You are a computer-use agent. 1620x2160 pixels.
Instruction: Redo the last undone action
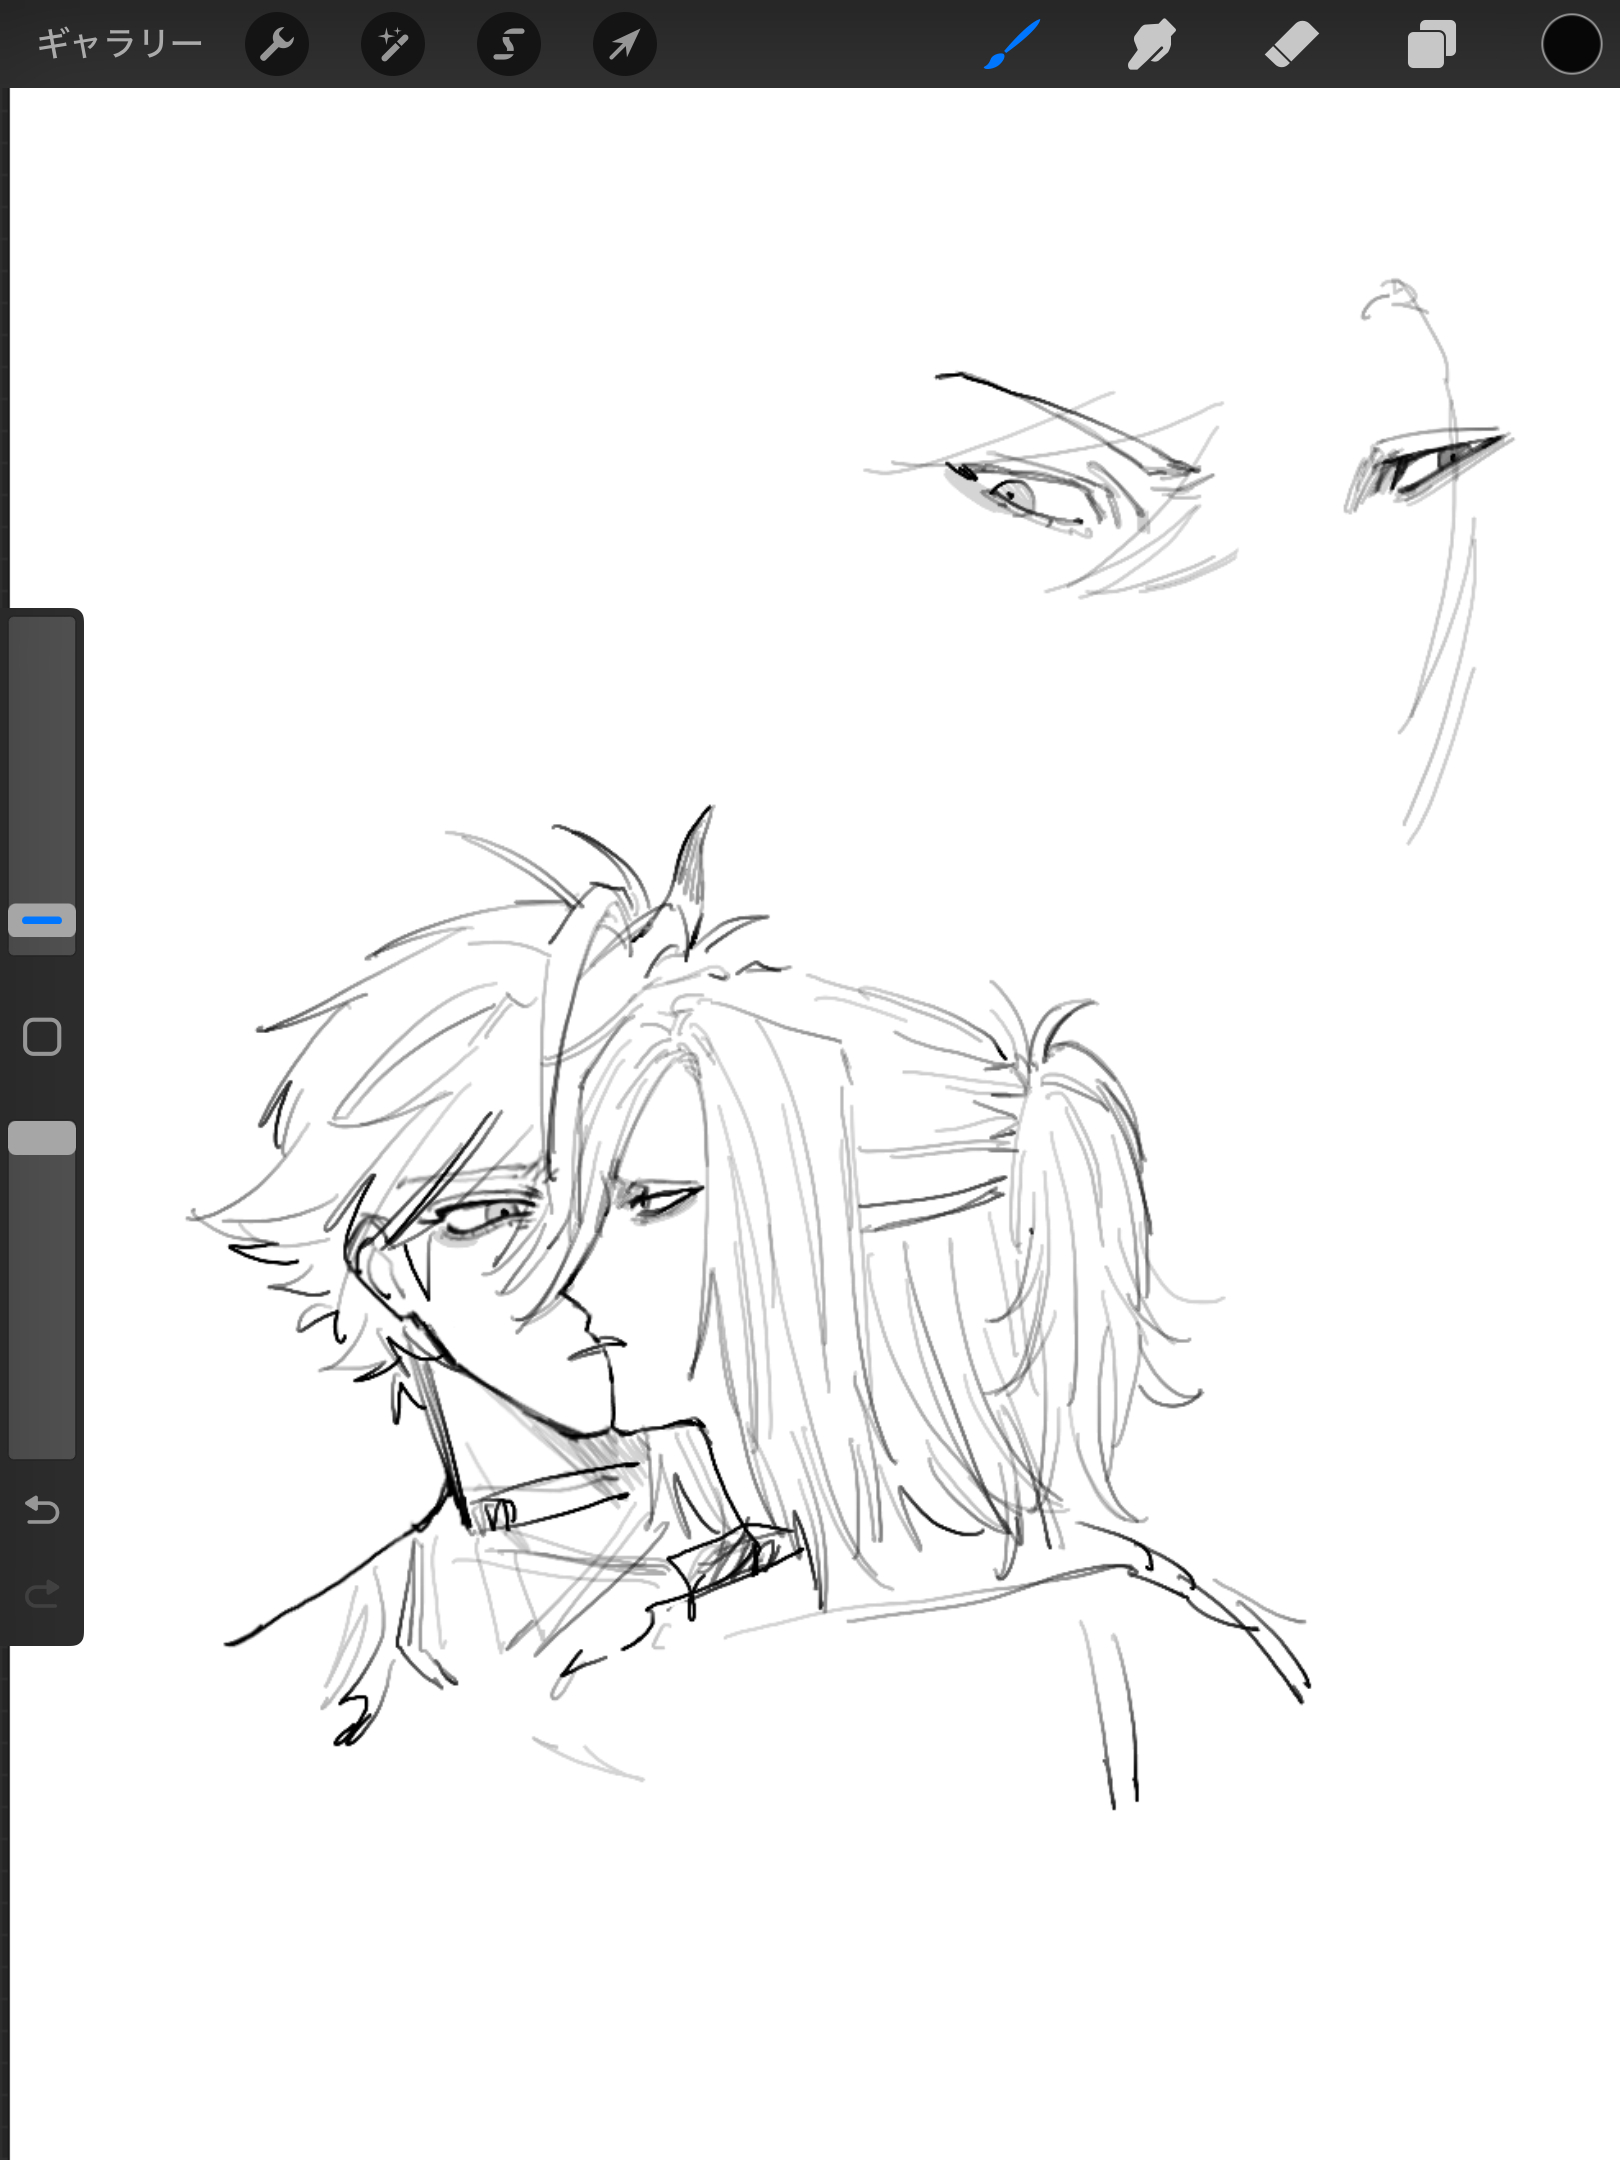(42, 1593)
